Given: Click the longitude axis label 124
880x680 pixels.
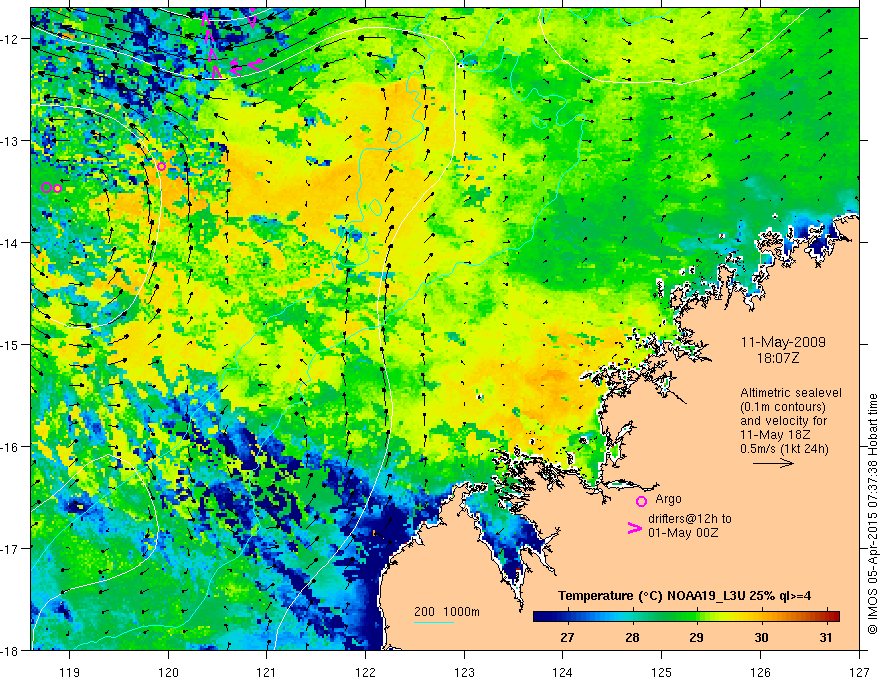Looking at the screenshot, I should [x=563, y=672].
